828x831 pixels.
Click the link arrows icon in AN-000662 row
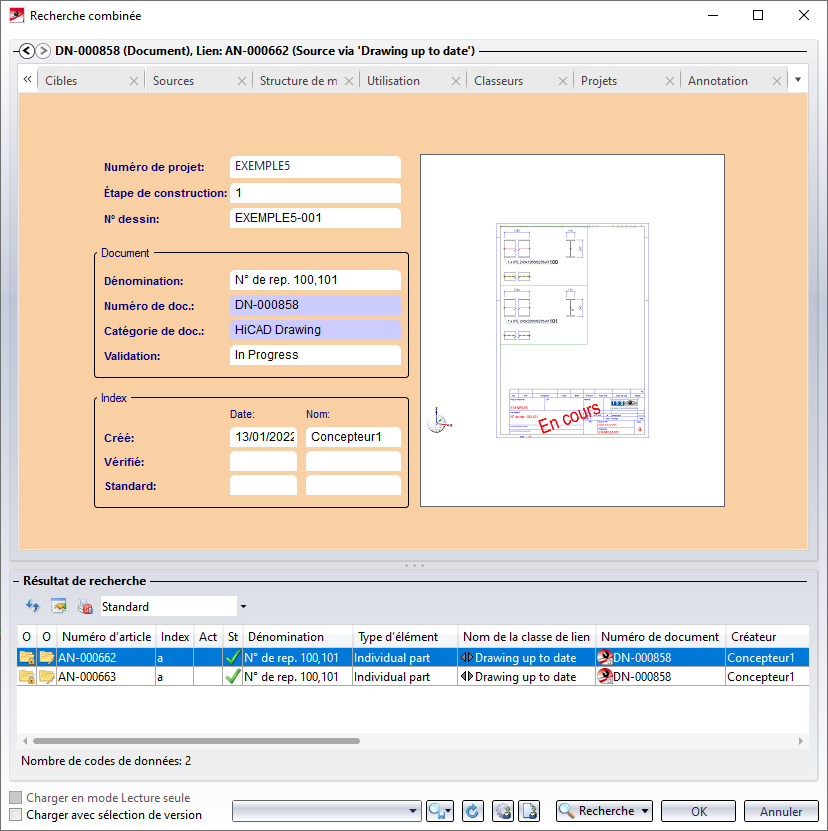pyautogui.click(x=466, y=658)
